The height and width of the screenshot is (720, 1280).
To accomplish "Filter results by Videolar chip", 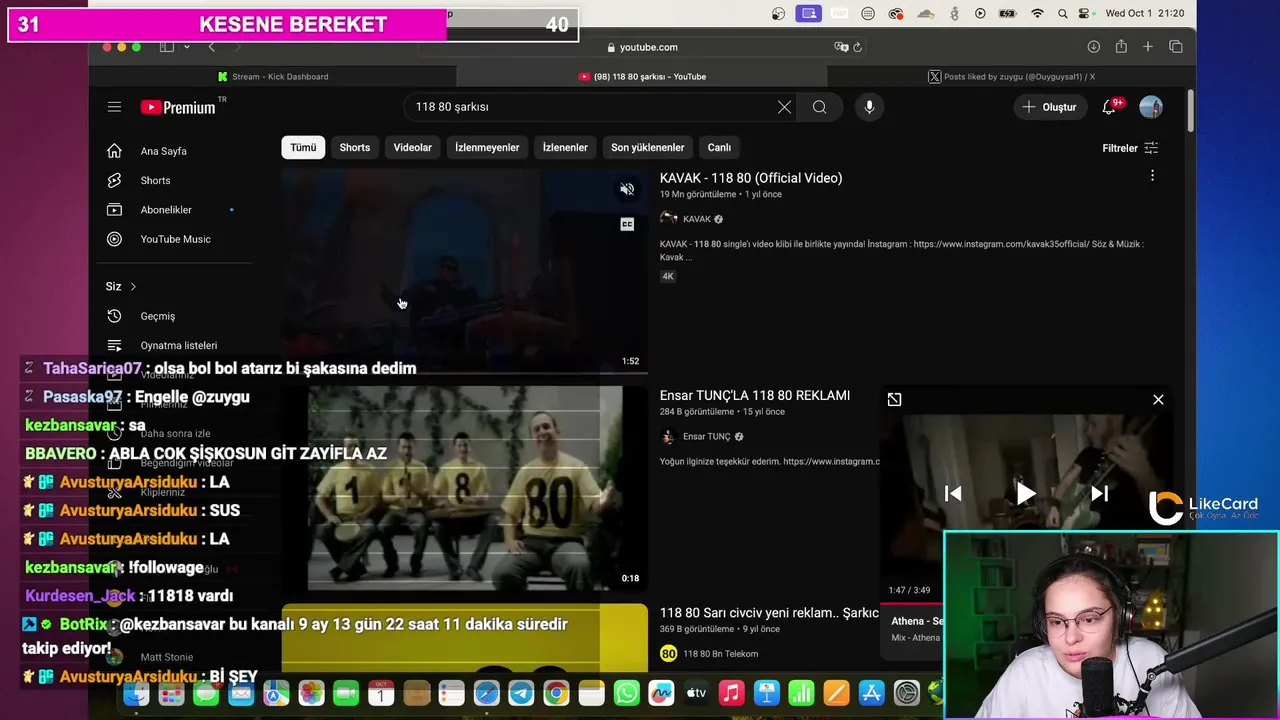I will point(412,147).
